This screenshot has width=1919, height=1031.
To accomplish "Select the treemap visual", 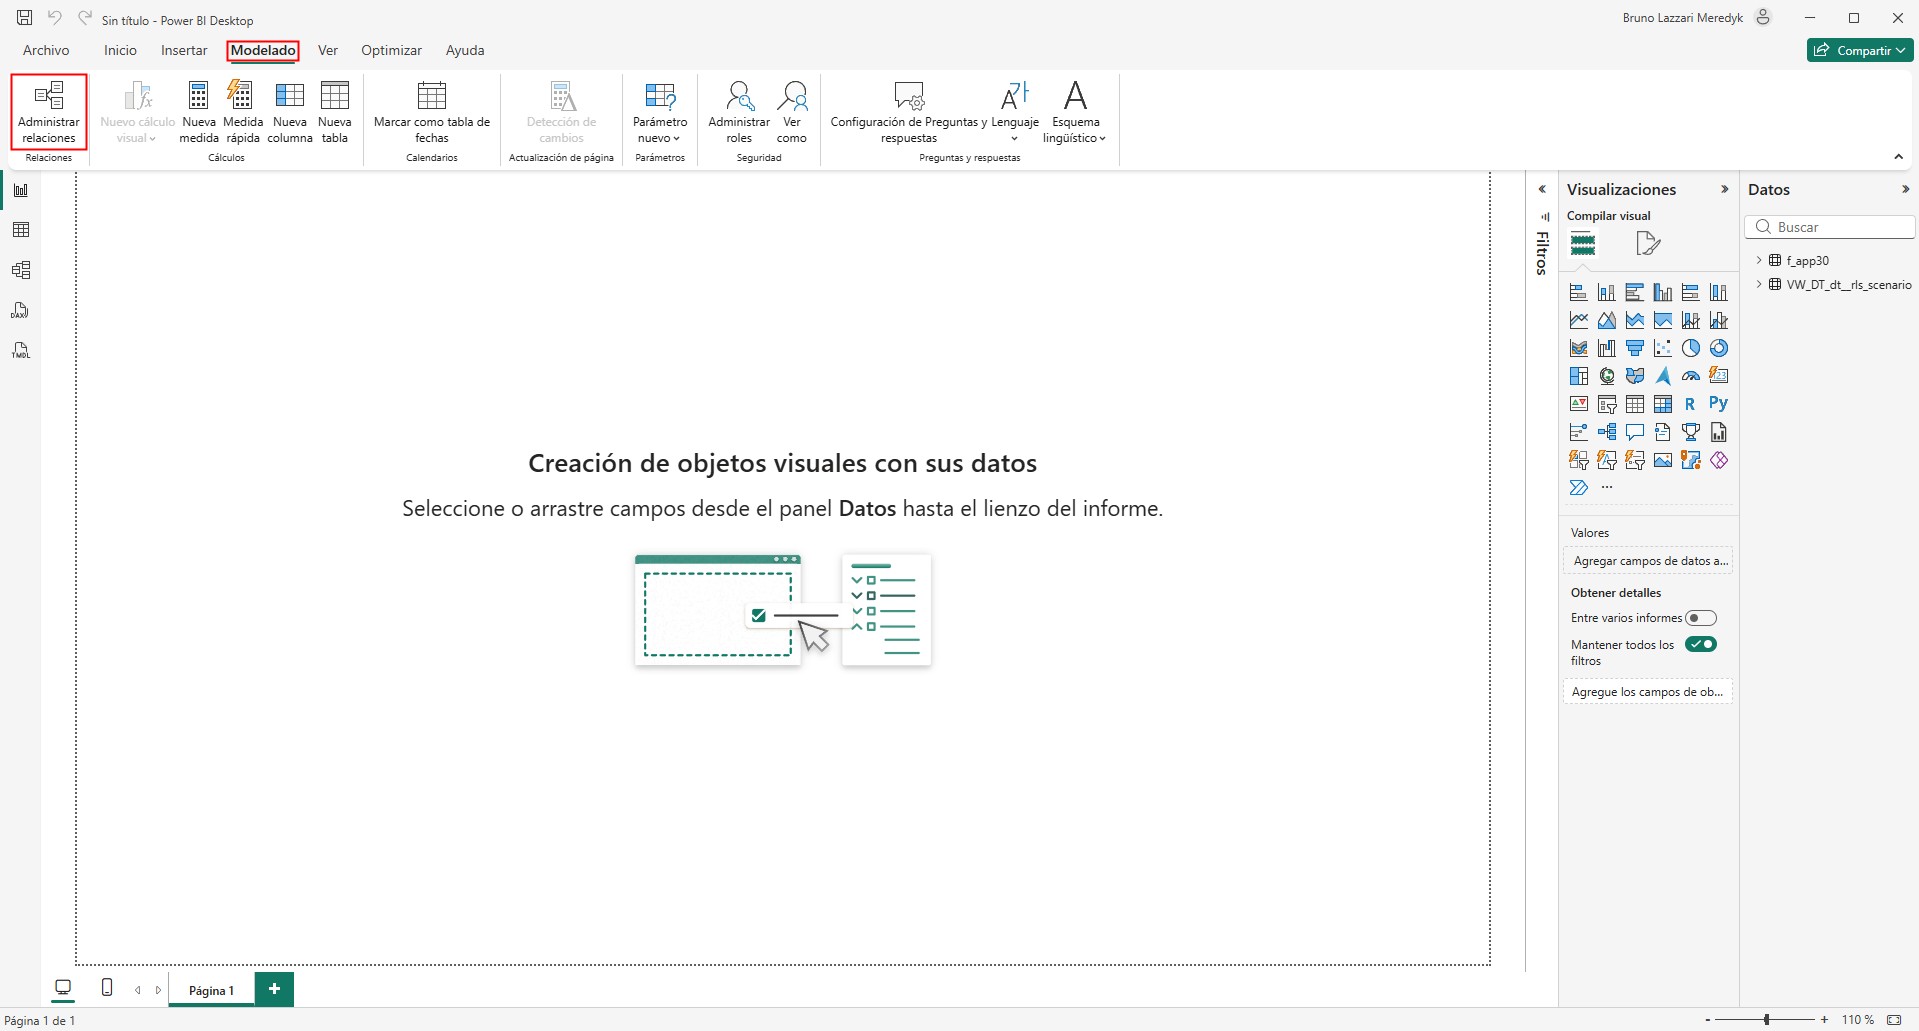I will coord(1579,377).
